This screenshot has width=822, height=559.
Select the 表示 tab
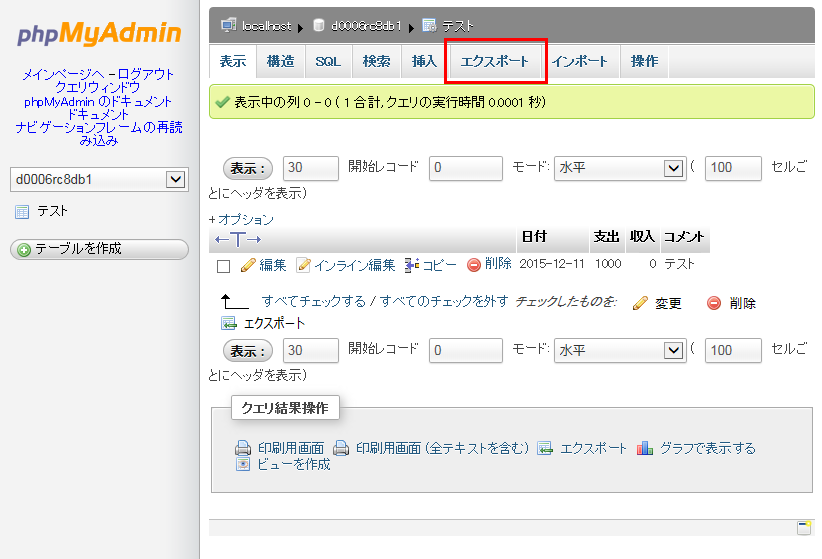[x=233, y=61]
